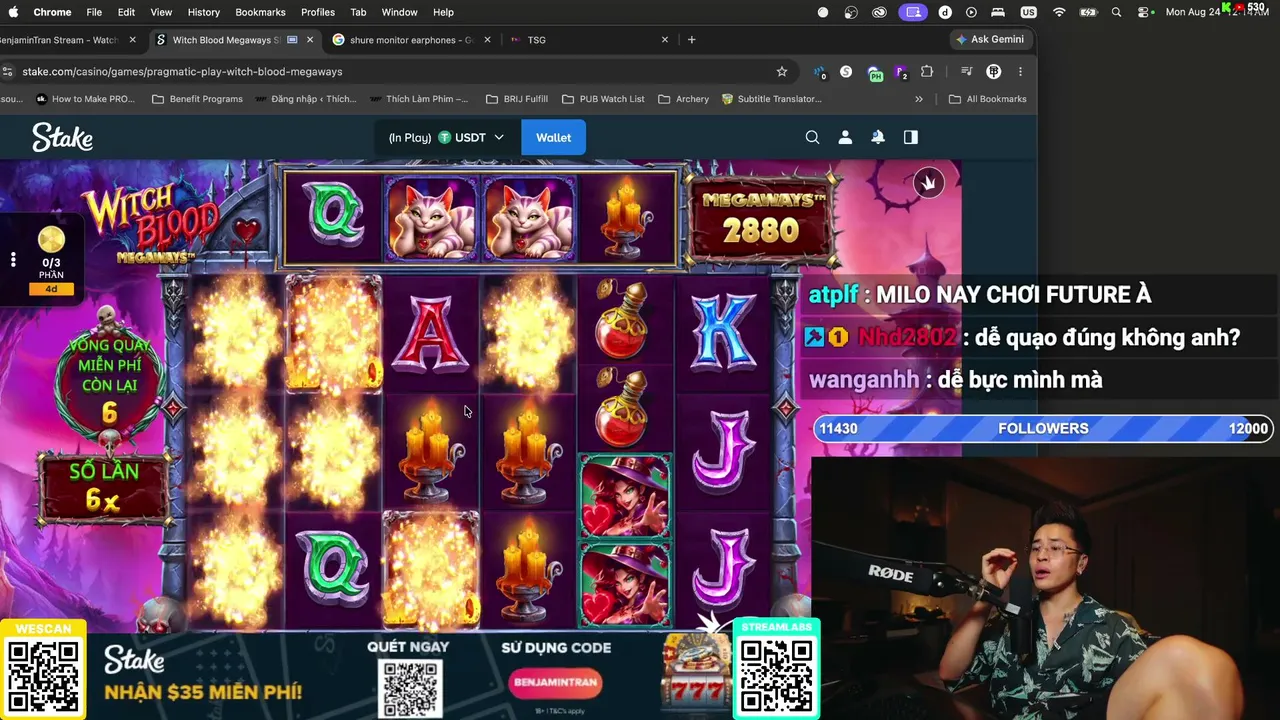Open the Stake search icon
Image resolution: width=1280 pixels, height=720 pixels.
tap(812, 137)
